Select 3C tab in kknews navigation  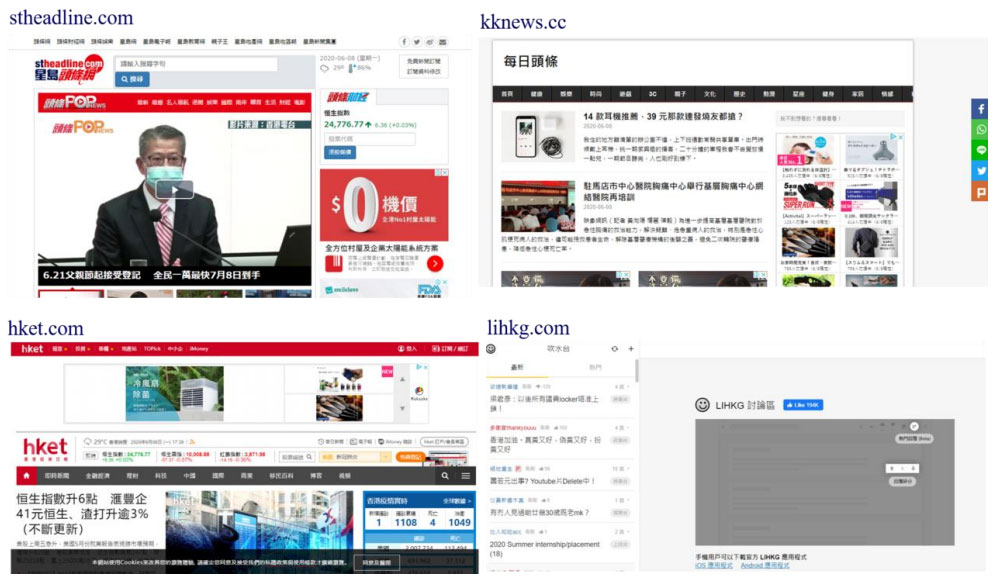point(652,94)
